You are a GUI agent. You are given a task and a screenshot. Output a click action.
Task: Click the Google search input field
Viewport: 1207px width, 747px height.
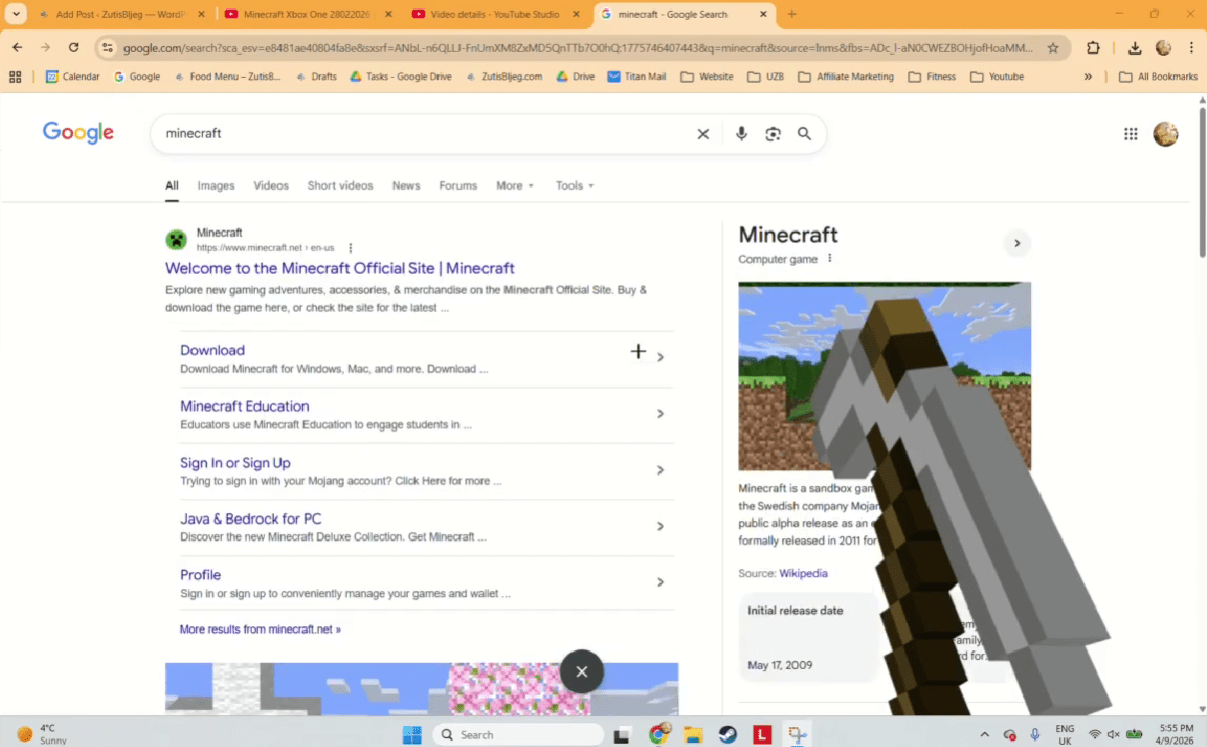pos(420,134)
